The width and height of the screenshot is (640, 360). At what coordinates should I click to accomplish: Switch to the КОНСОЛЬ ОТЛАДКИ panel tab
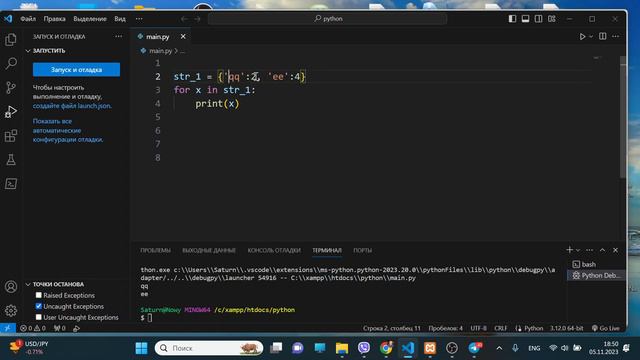click(274, 250)
